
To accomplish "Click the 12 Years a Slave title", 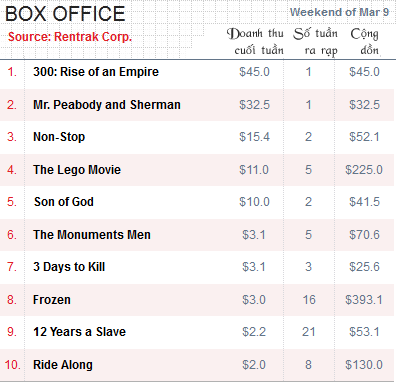I will [x=79, y=332].
